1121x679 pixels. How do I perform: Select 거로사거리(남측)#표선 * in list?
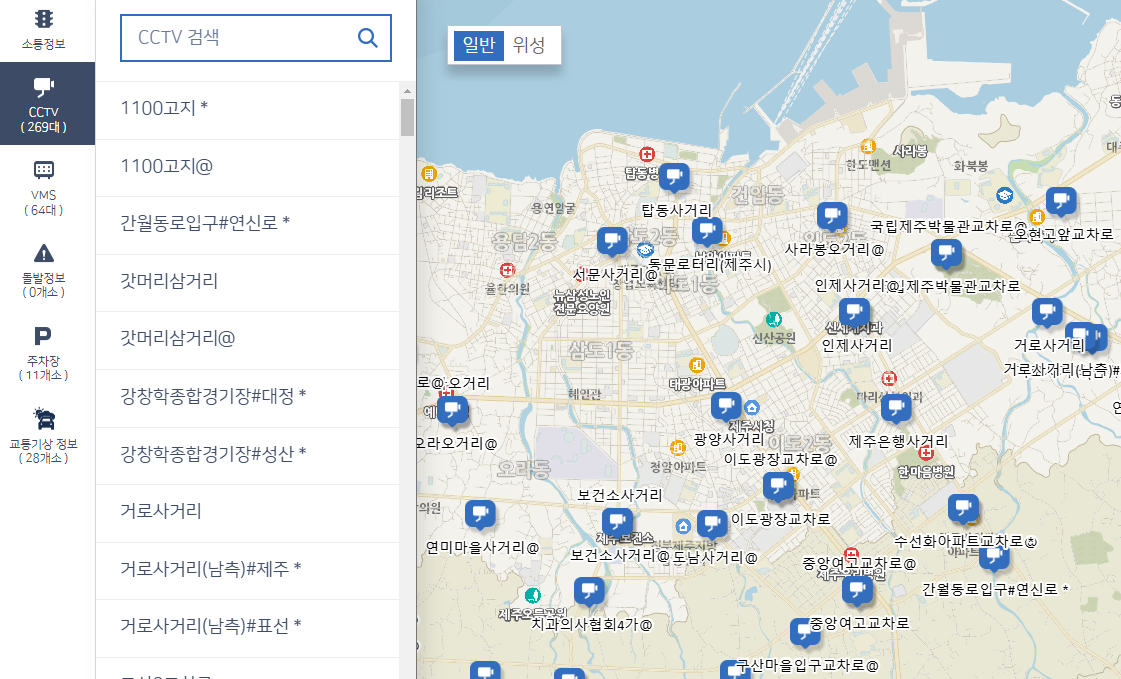point(247,628)
